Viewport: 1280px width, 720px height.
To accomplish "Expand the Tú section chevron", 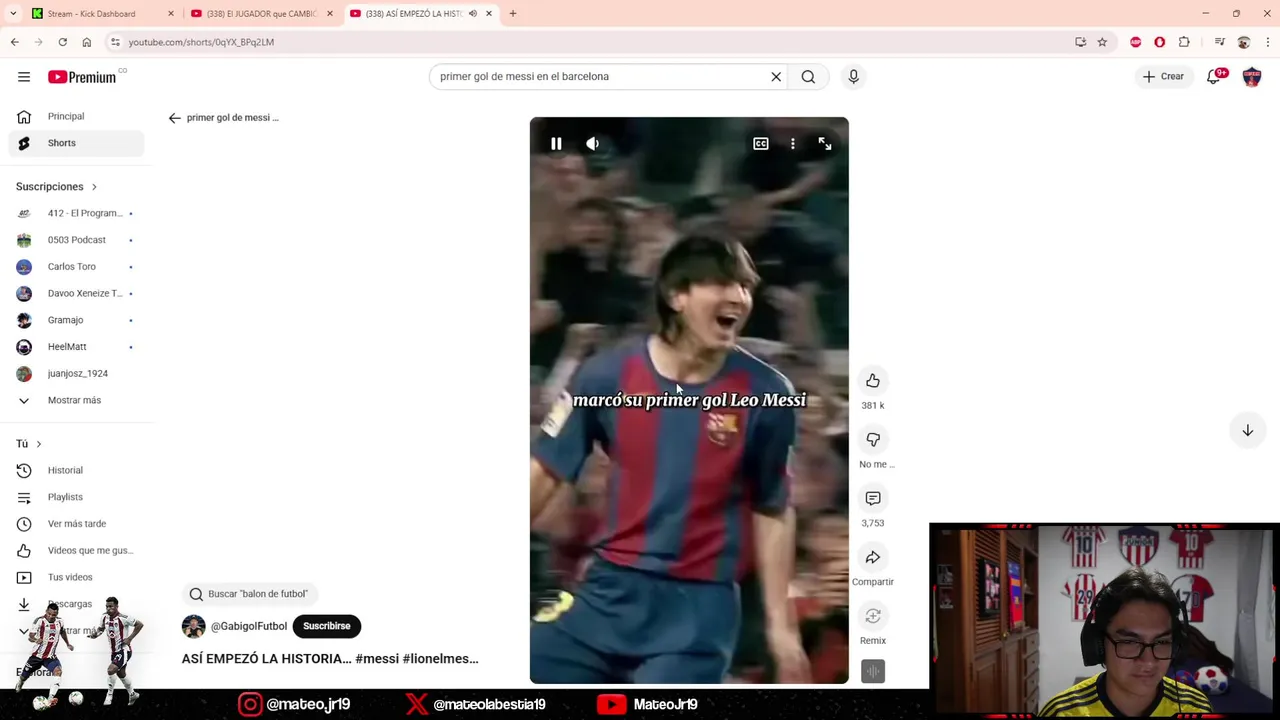I will (x=39, y=444).
